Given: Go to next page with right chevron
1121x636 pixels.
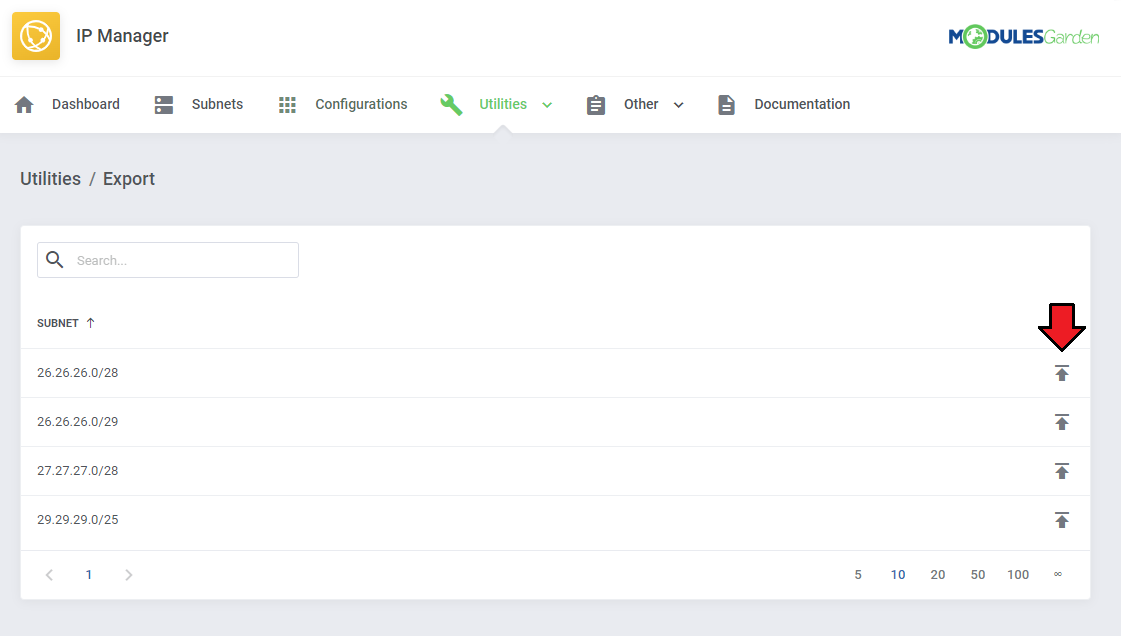Looking at the screenshot, I should (129, 575).
